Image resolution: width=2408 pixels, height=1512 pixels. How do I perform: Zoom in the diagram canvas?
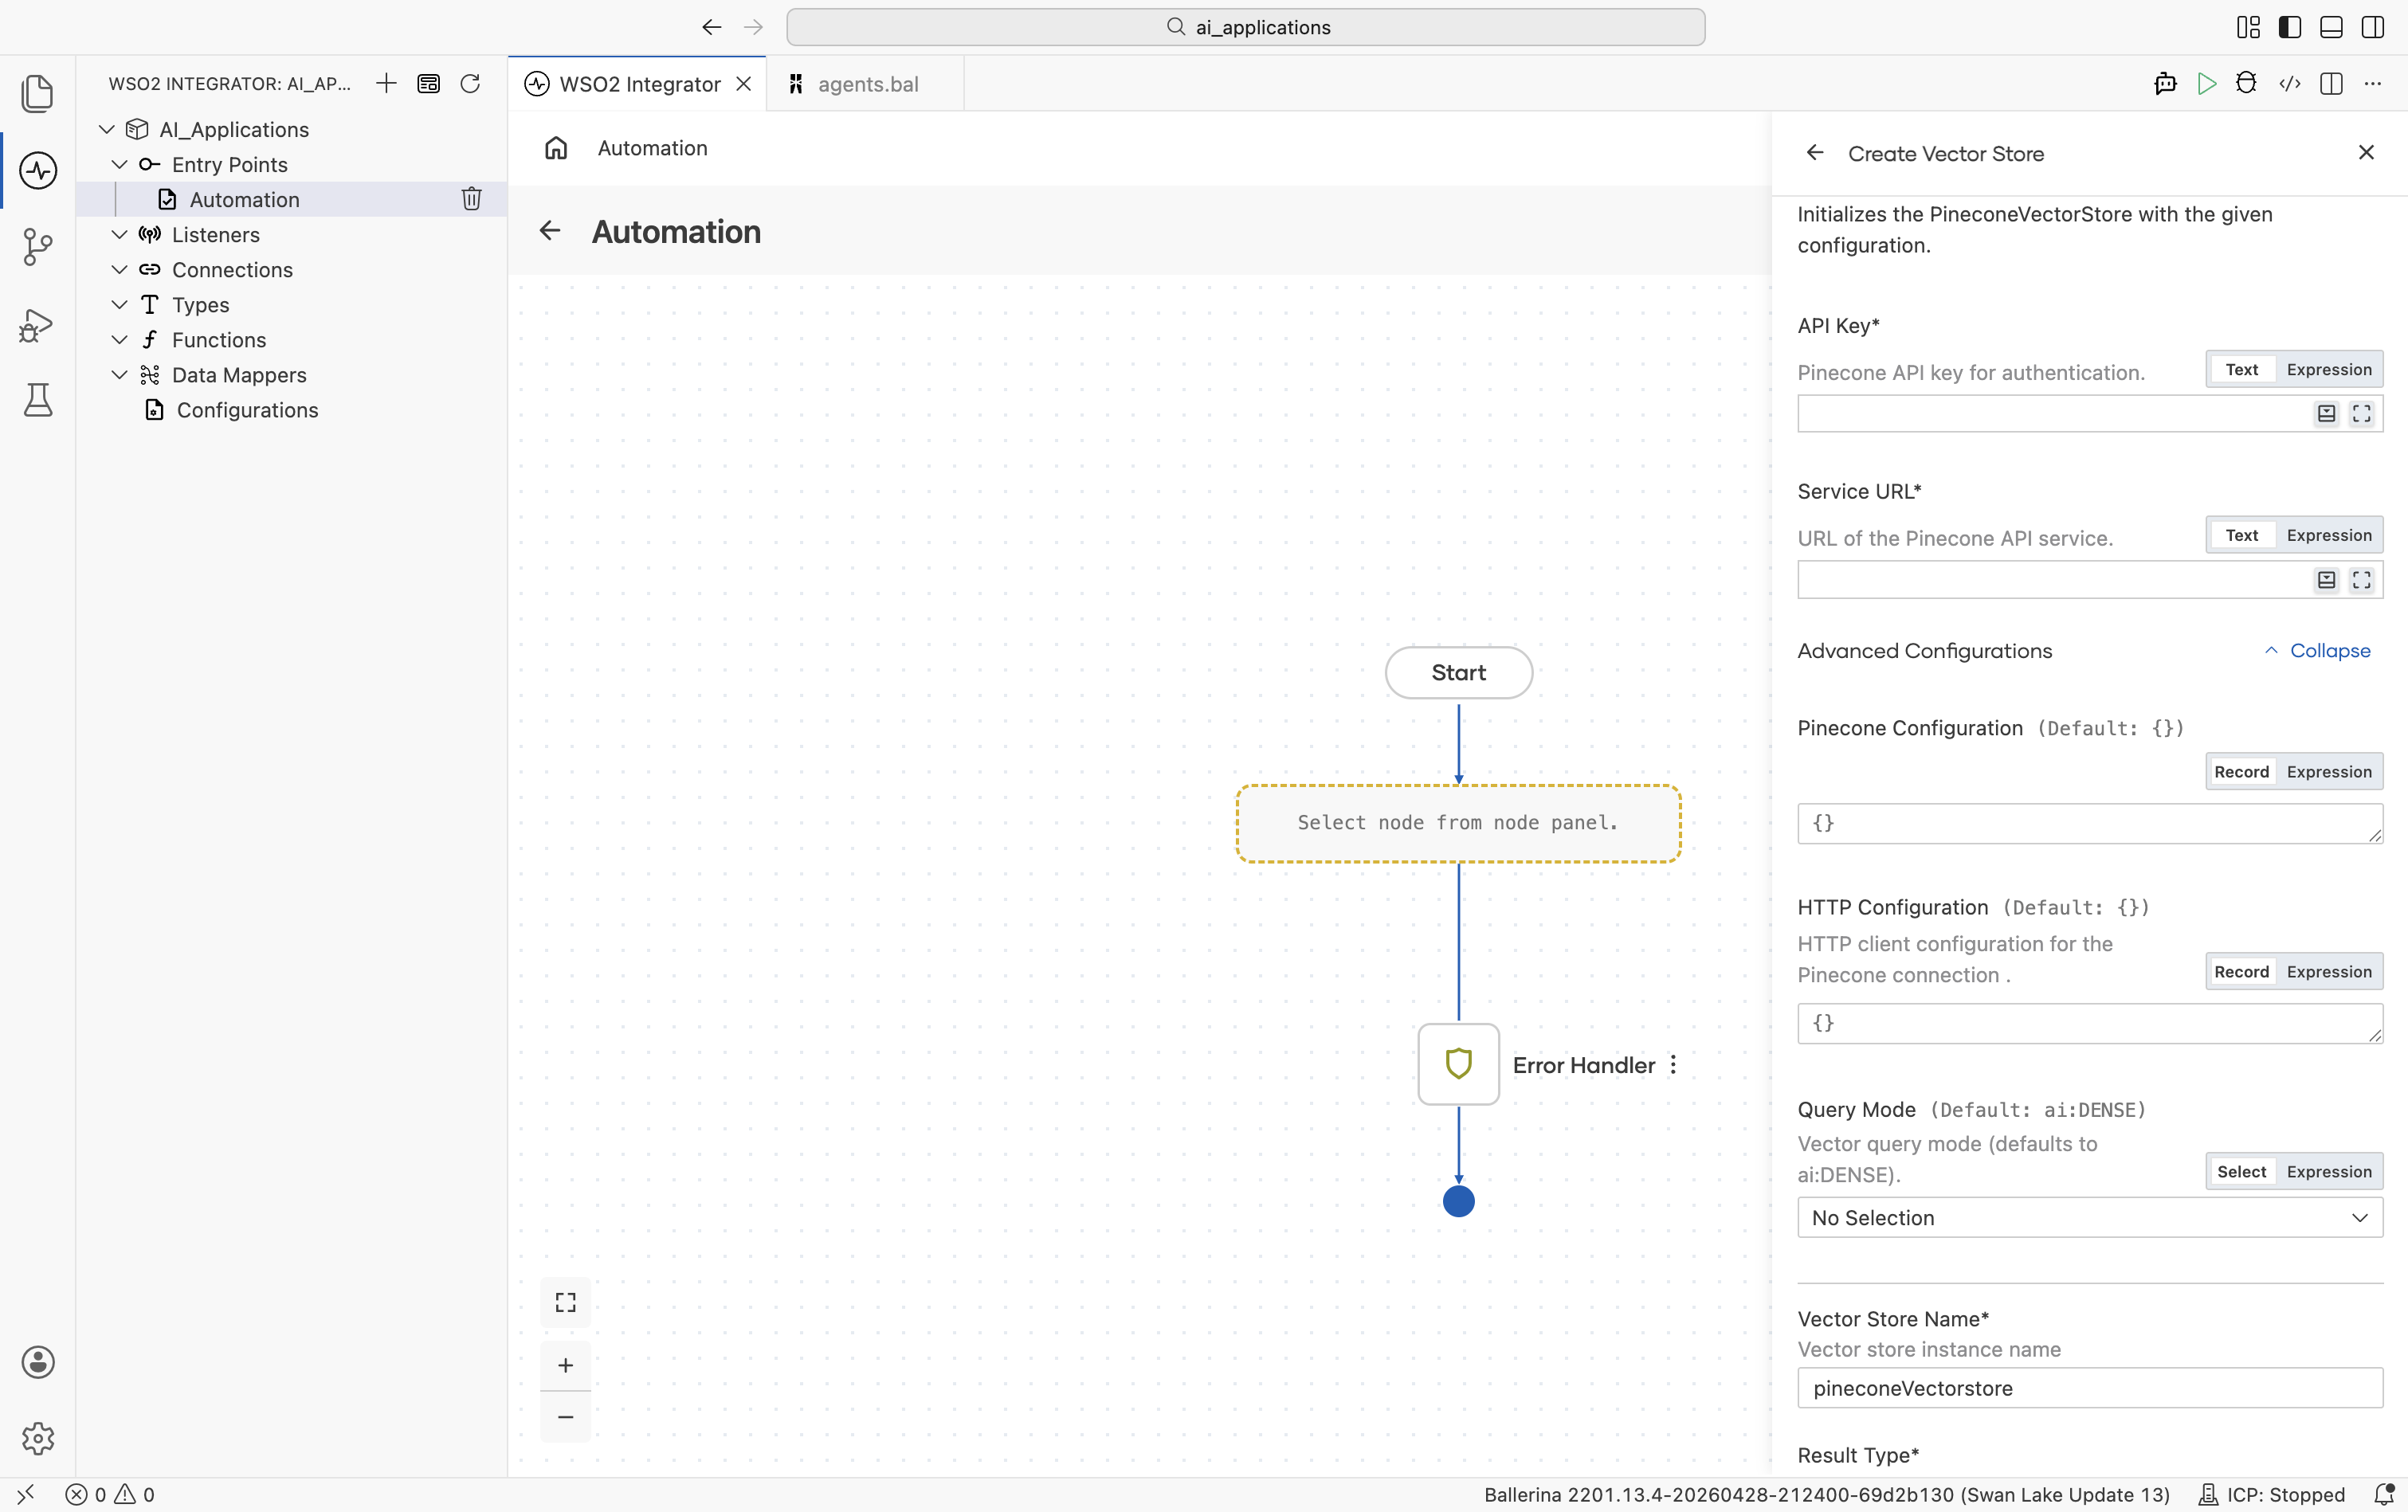(x=566, y=1365)
